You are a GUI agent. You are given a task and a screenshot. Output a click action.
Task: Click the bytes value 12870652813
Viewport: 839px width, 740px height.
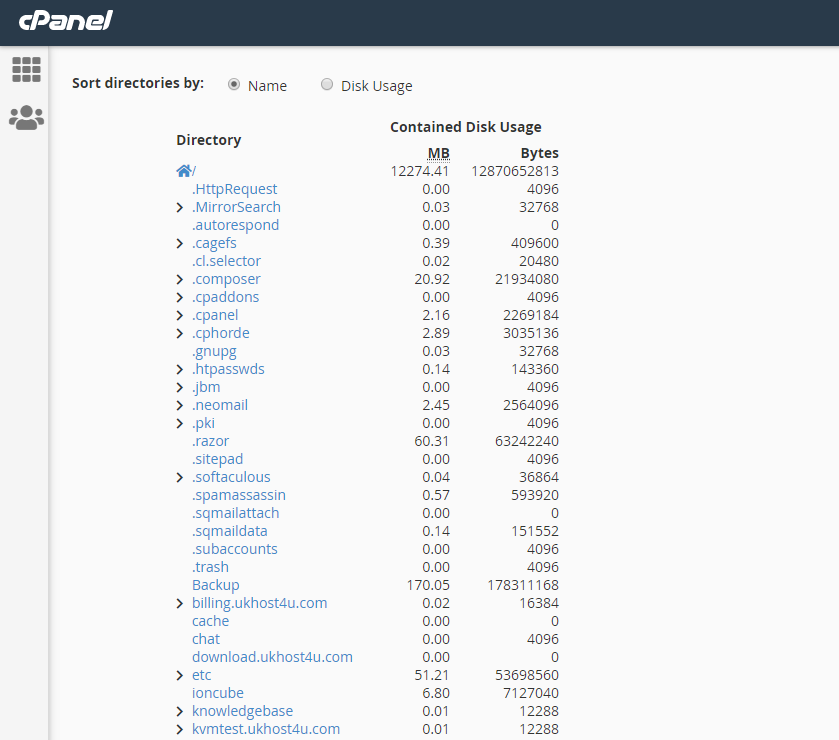(515, 171)
